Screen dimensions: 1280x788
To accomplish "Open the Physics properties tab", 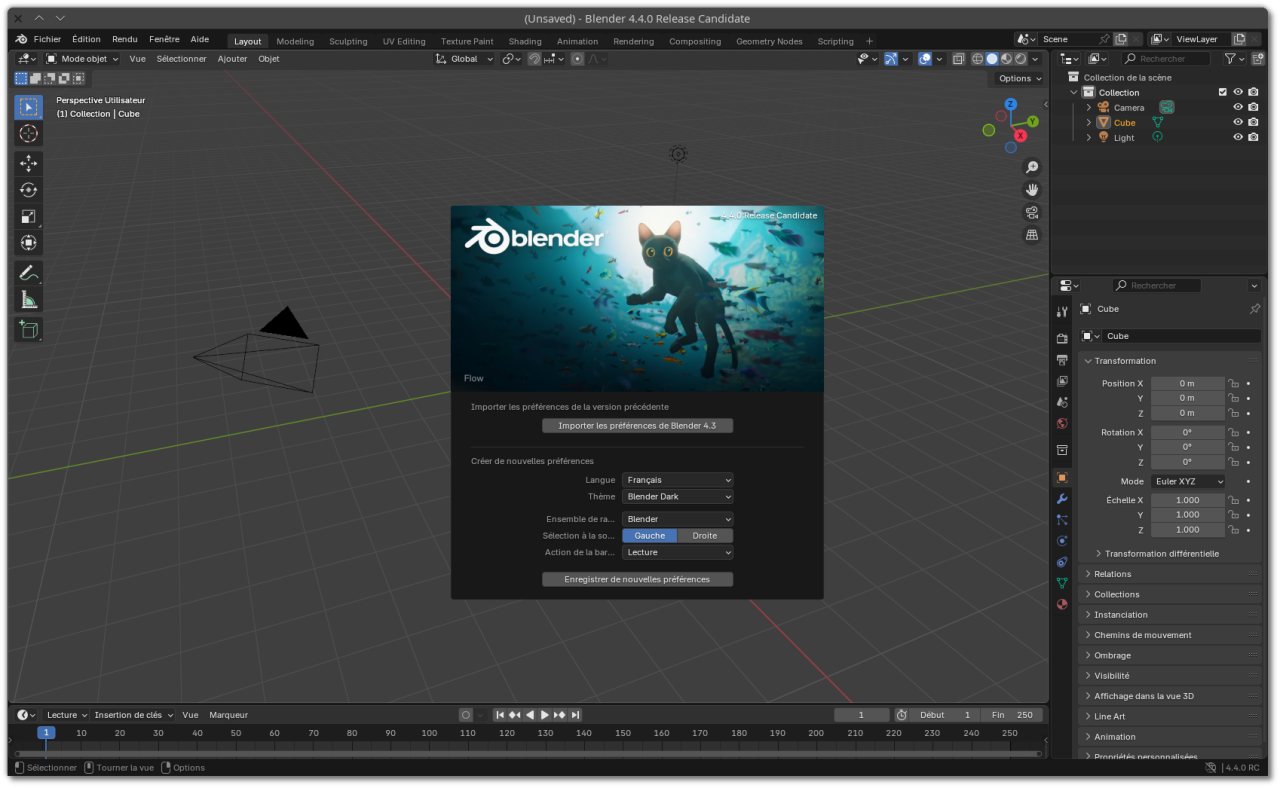I will [1062, 540].
